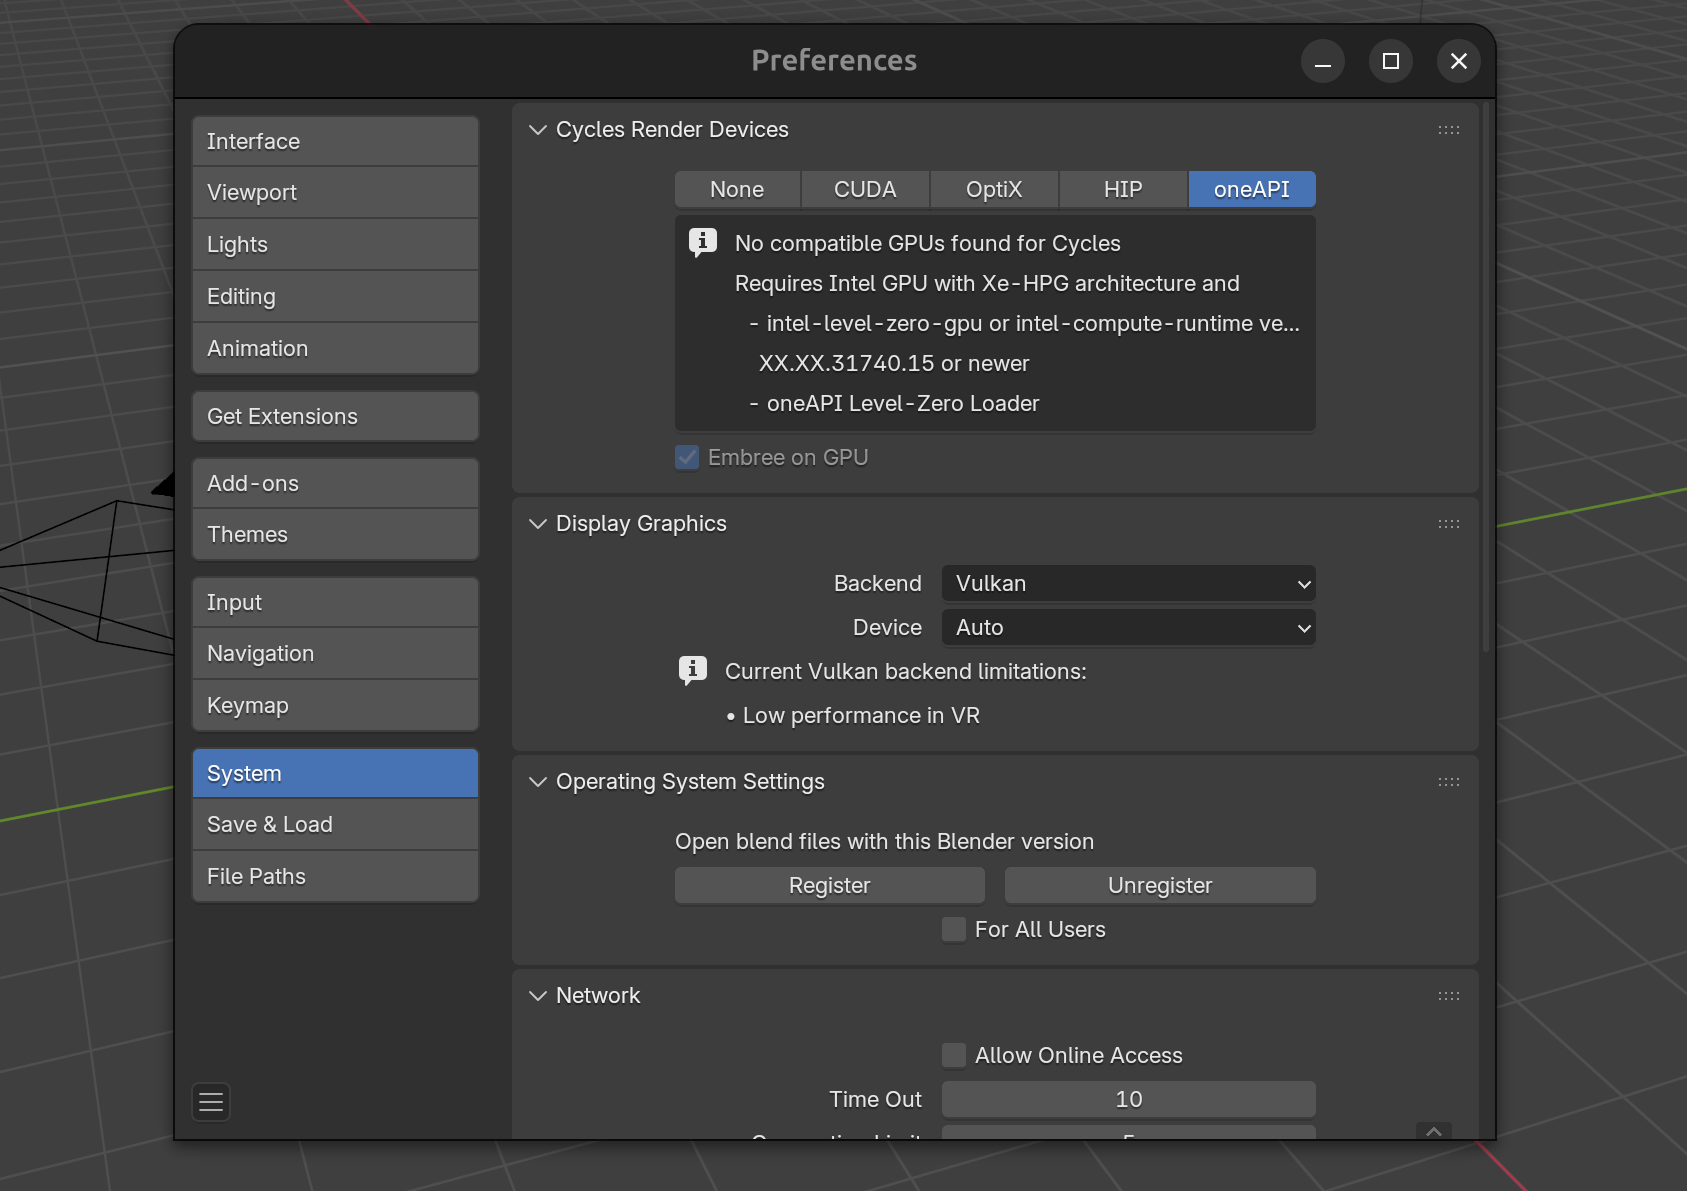
Task: Grab the Display Graphics panel grip
Action: (1448, 524)
